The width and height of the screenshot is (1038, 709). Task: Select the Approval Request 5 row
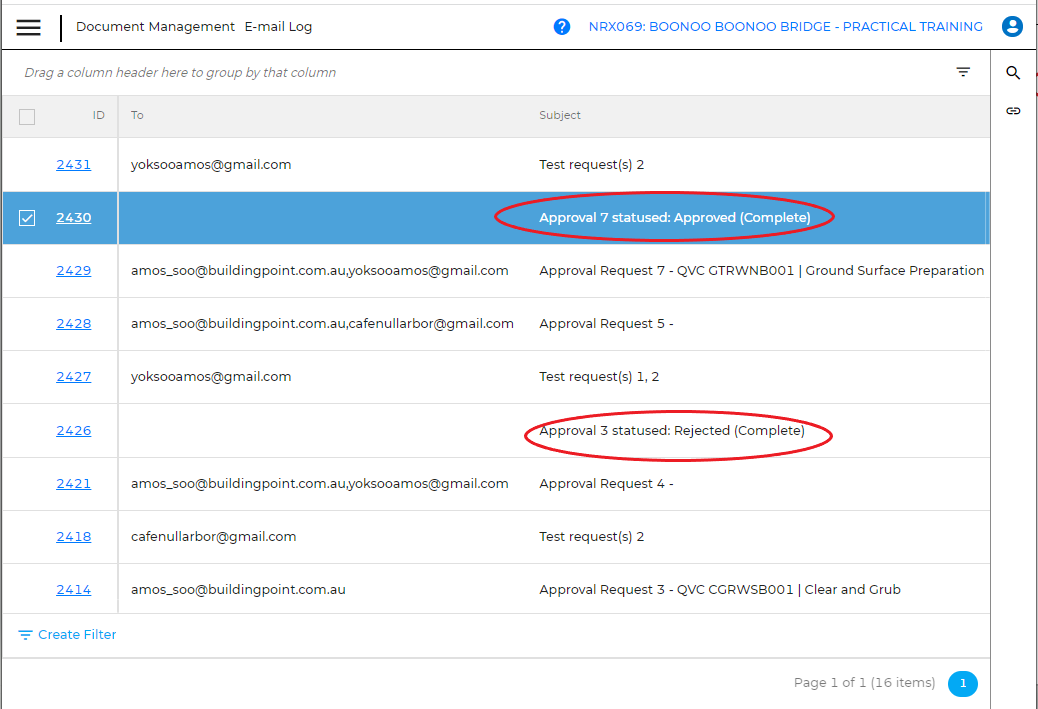[606, 324]
